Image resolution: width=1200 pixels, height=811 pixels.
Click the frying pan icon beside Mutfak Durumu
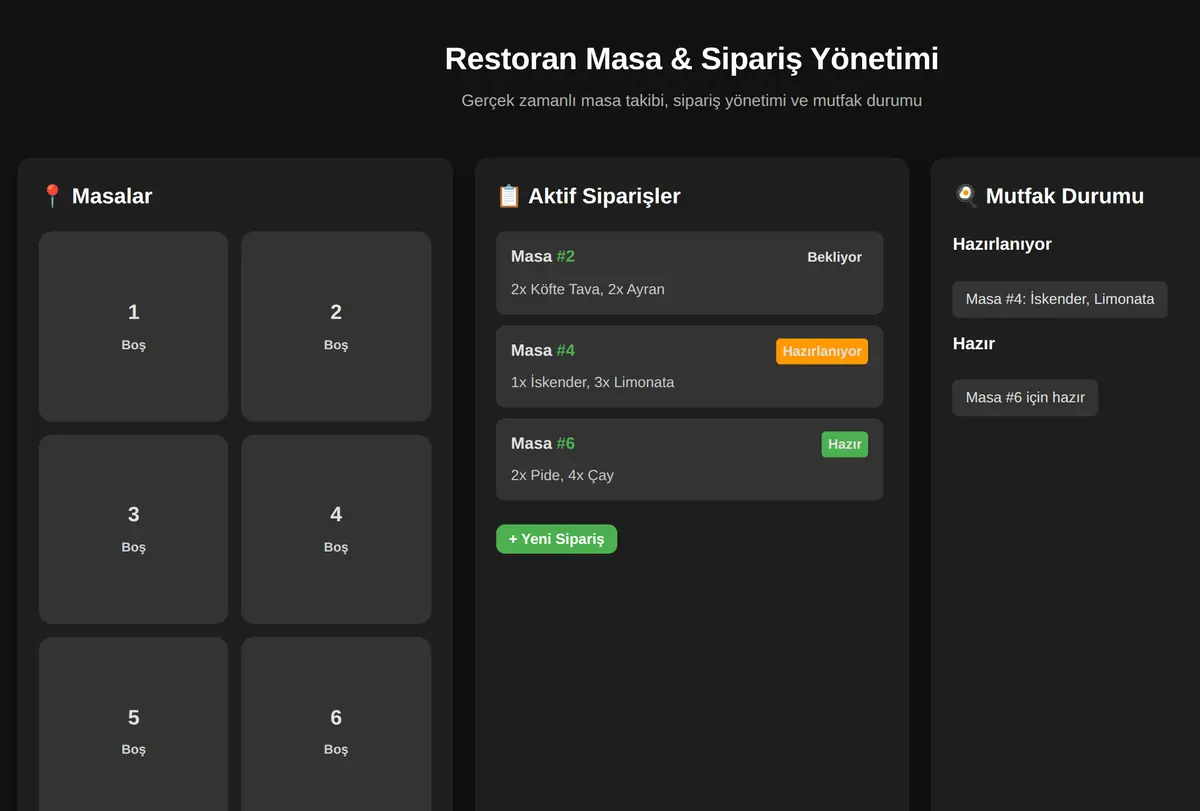pos(965,196)
